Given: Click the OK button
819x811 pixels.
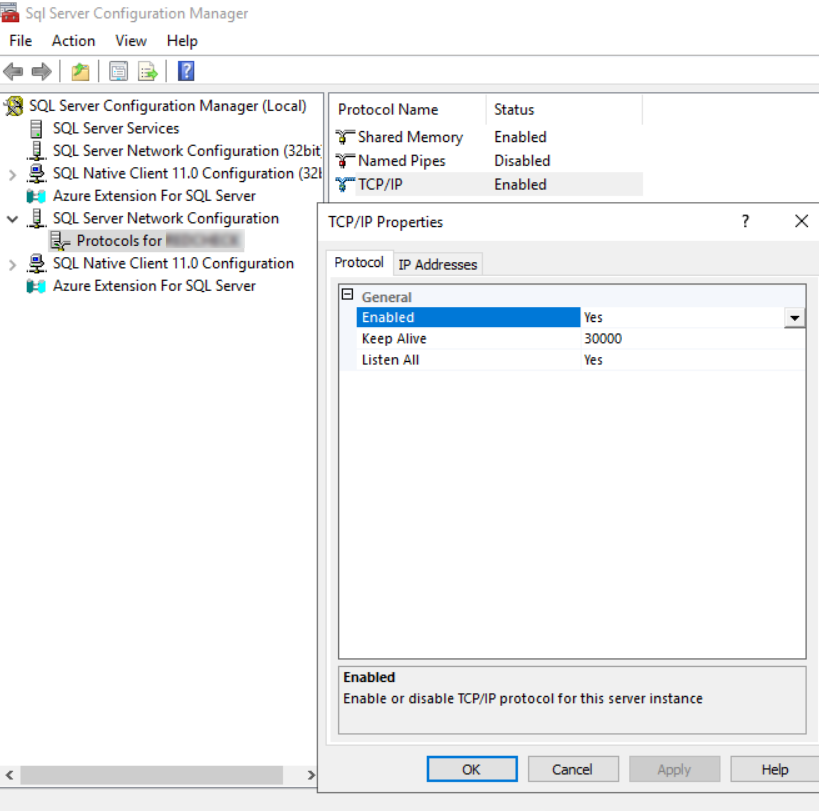Looking at the screenshot, I should click(471, 769).
